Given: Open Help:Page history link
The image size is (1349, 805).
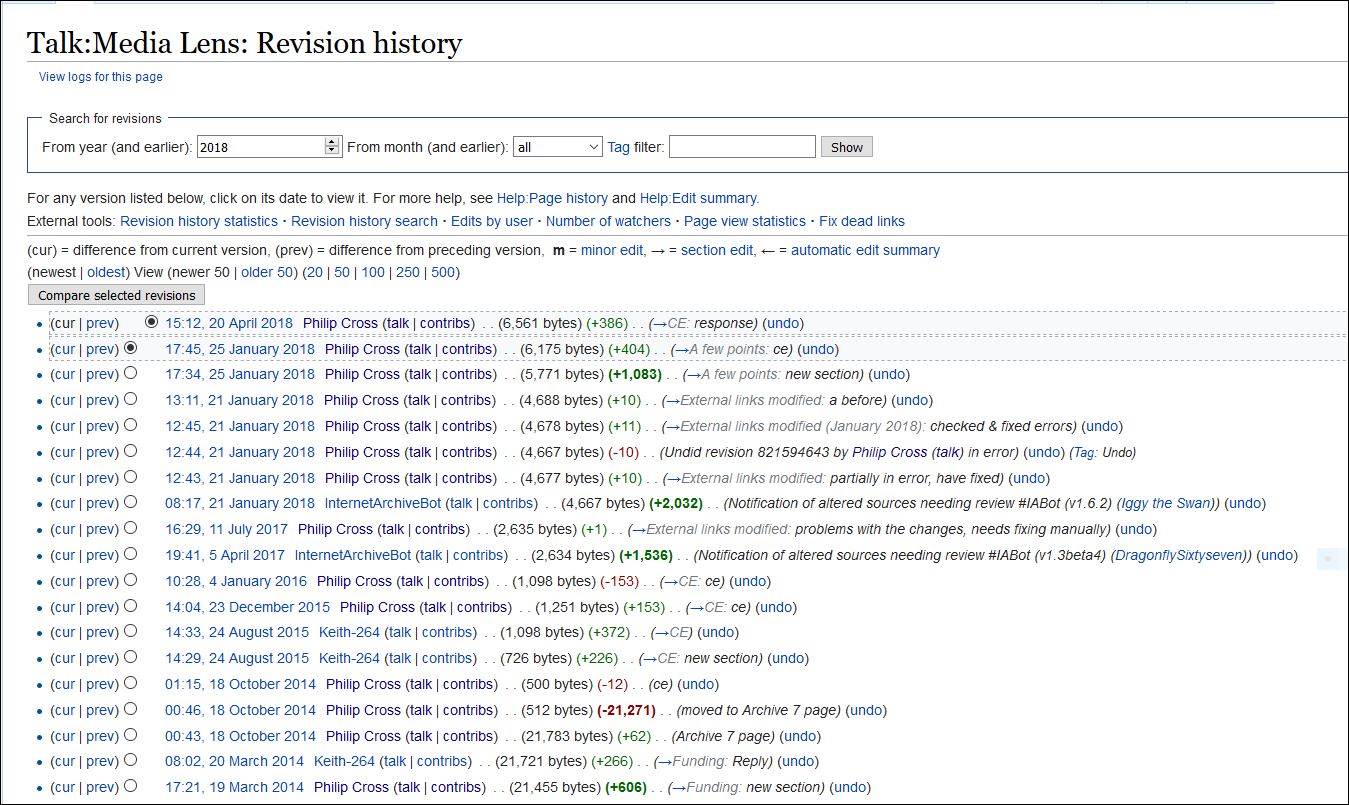Looking at the screenshot, I should click(x=552, y=198).
